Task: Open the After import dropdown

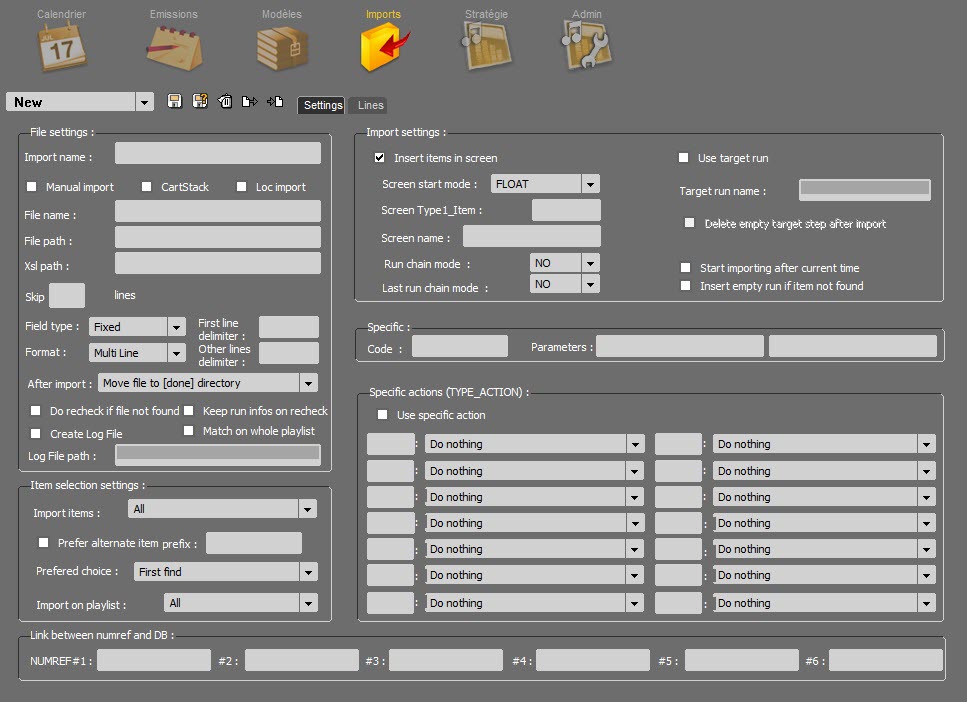Action: click(308, 383)
